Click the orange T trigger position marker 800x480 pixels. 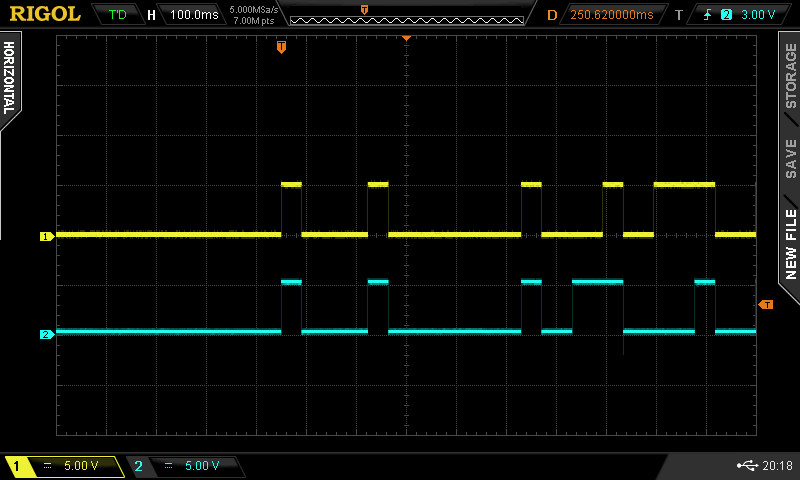pyautogui.click(x=281, y=46)
